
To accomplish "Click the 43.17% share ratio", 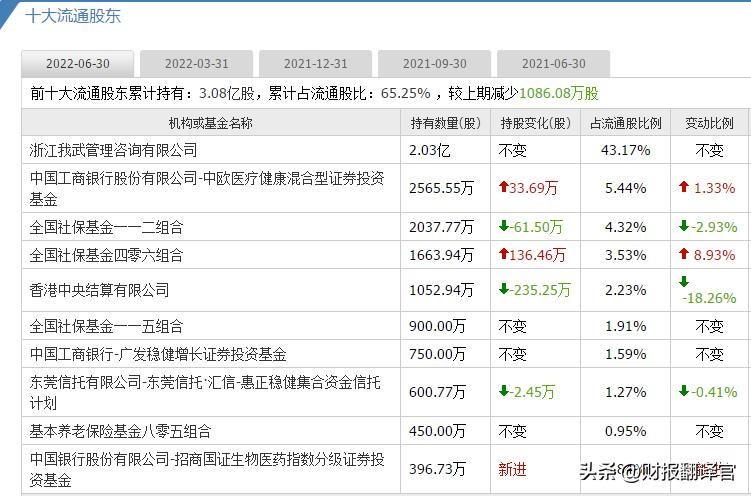I will point(626,150).
